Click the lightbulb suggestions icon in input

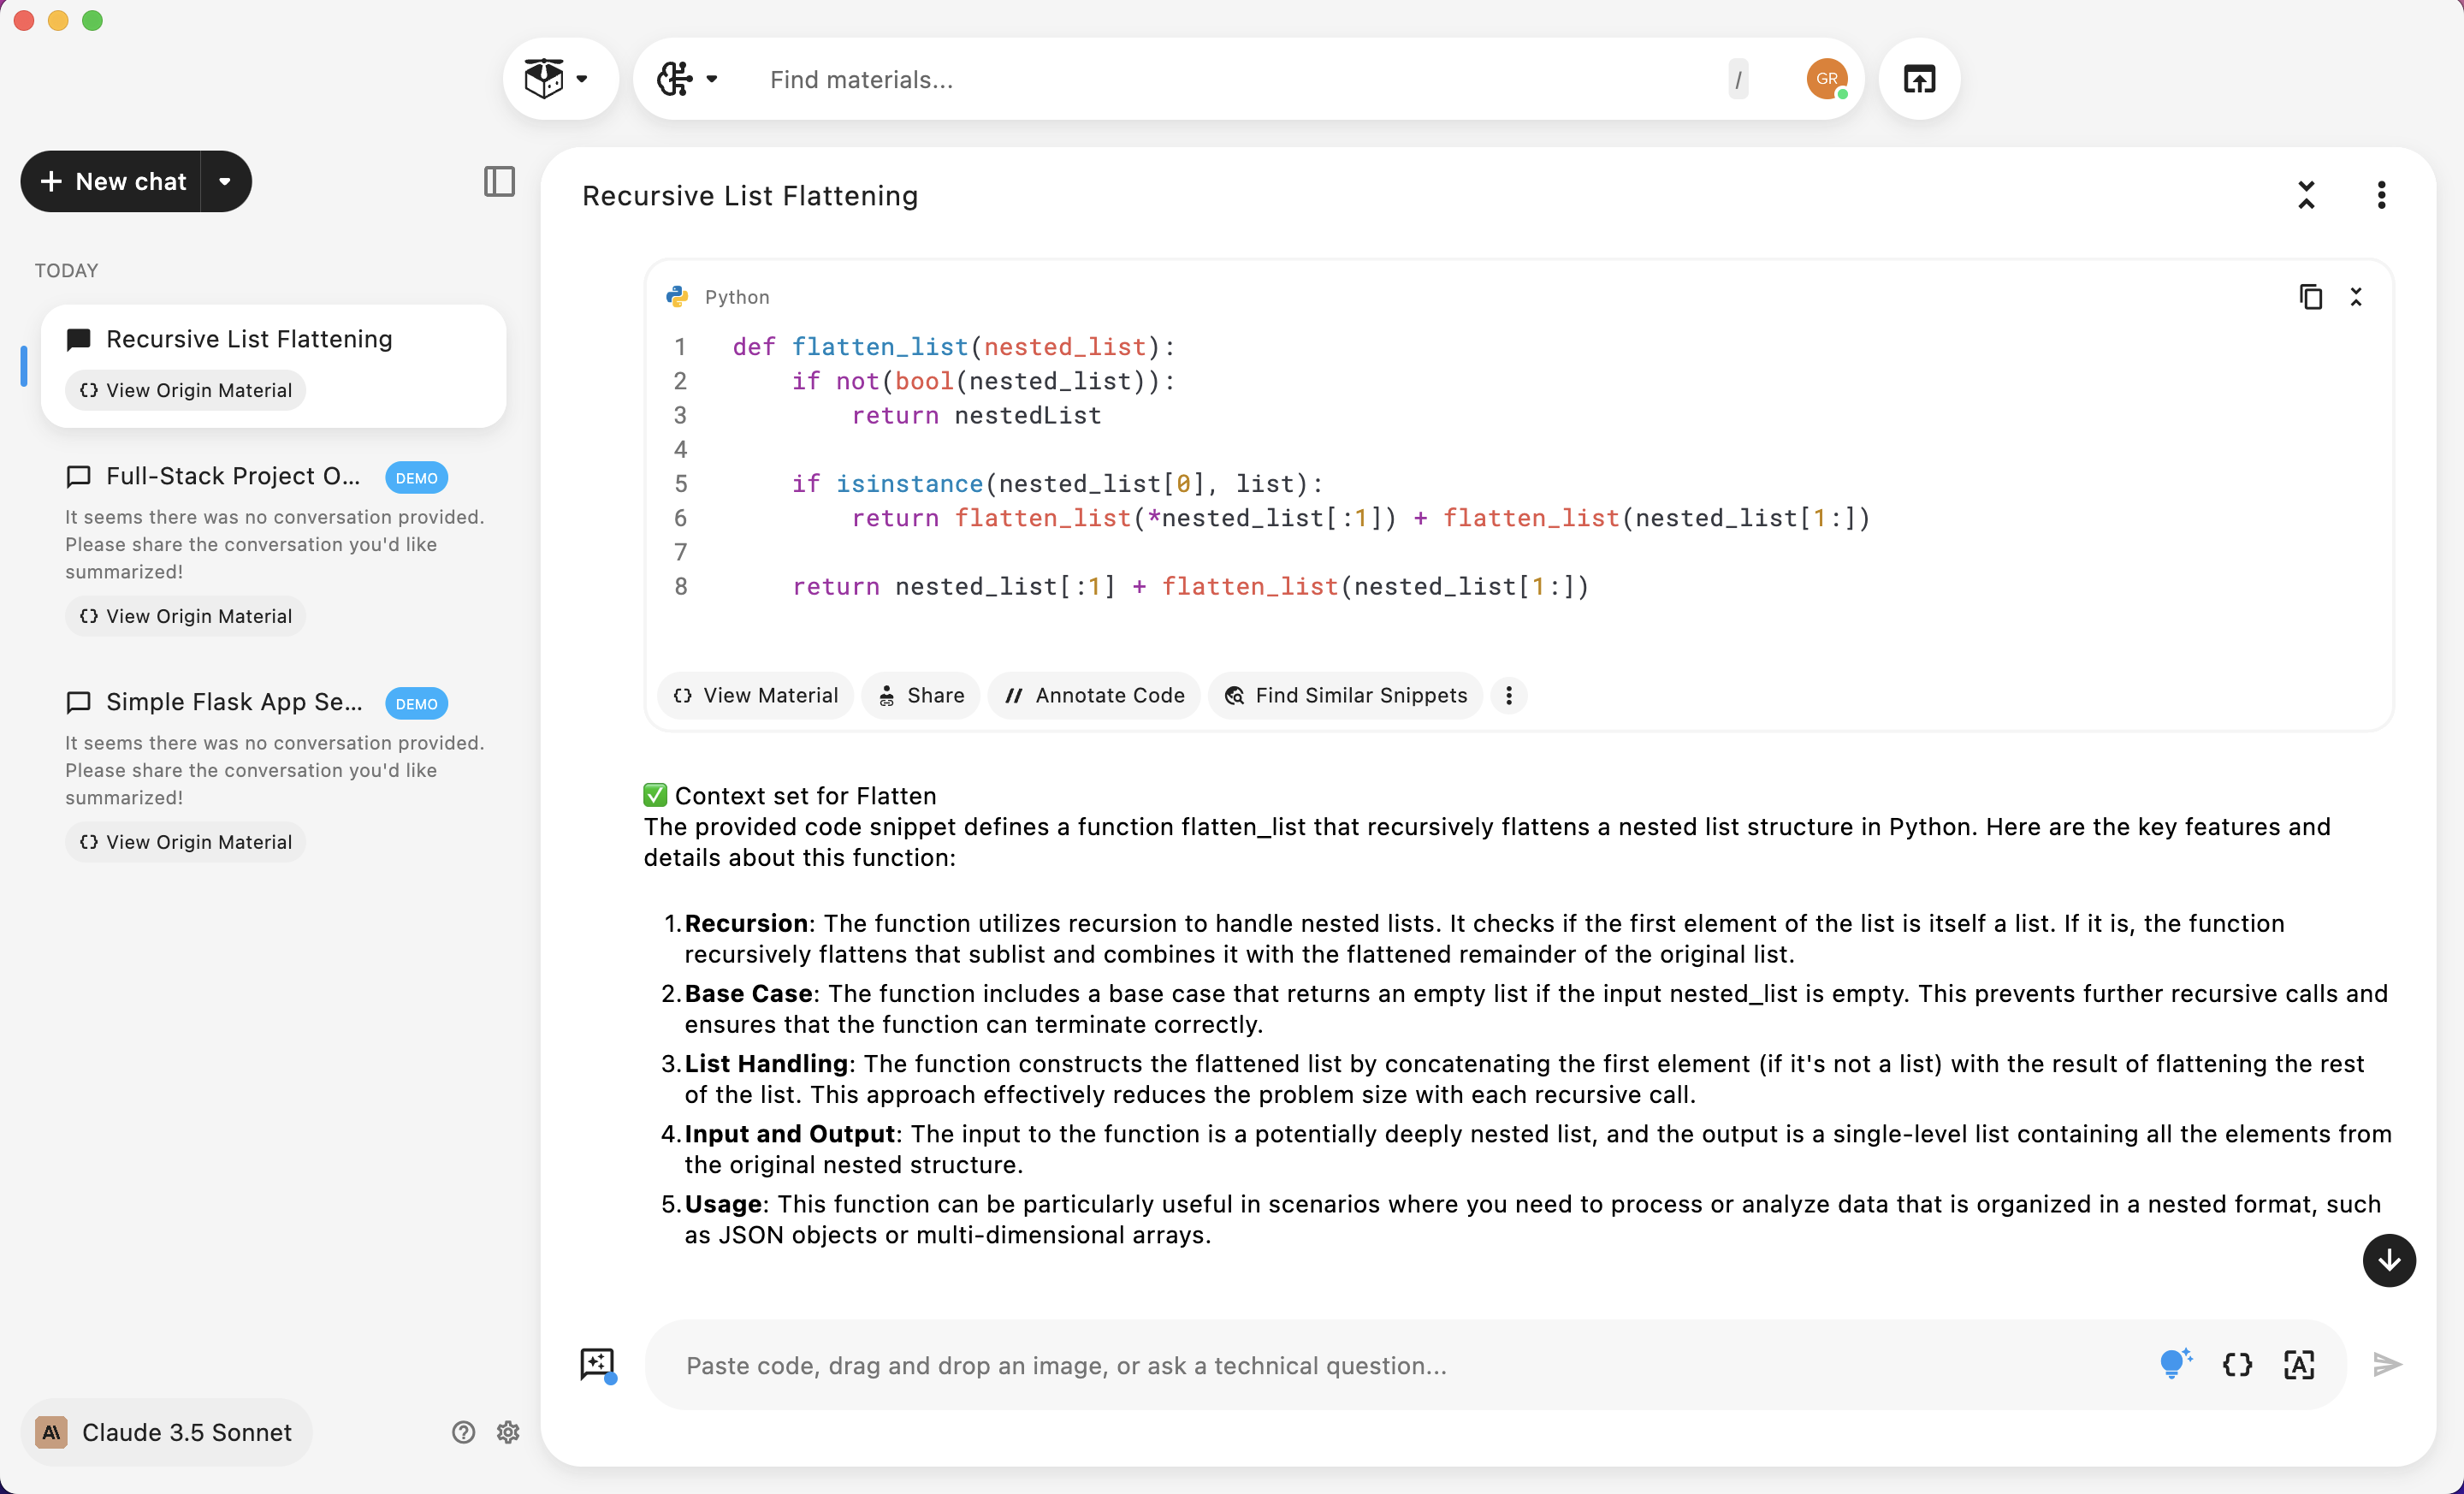(2174, 1364)
